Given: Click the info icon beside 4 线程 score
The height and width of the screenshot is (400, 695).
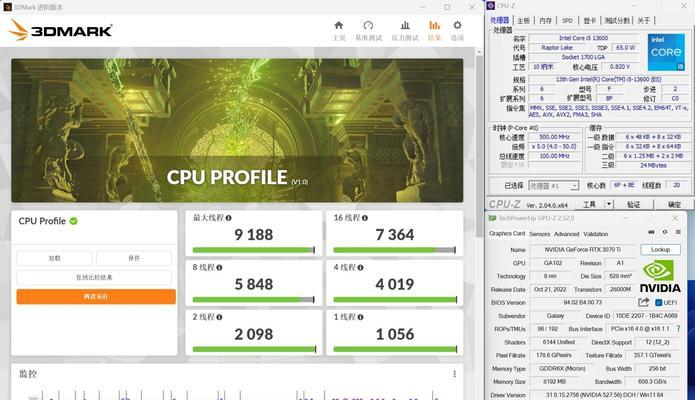Looking at the screenshot, I should 360,267.
